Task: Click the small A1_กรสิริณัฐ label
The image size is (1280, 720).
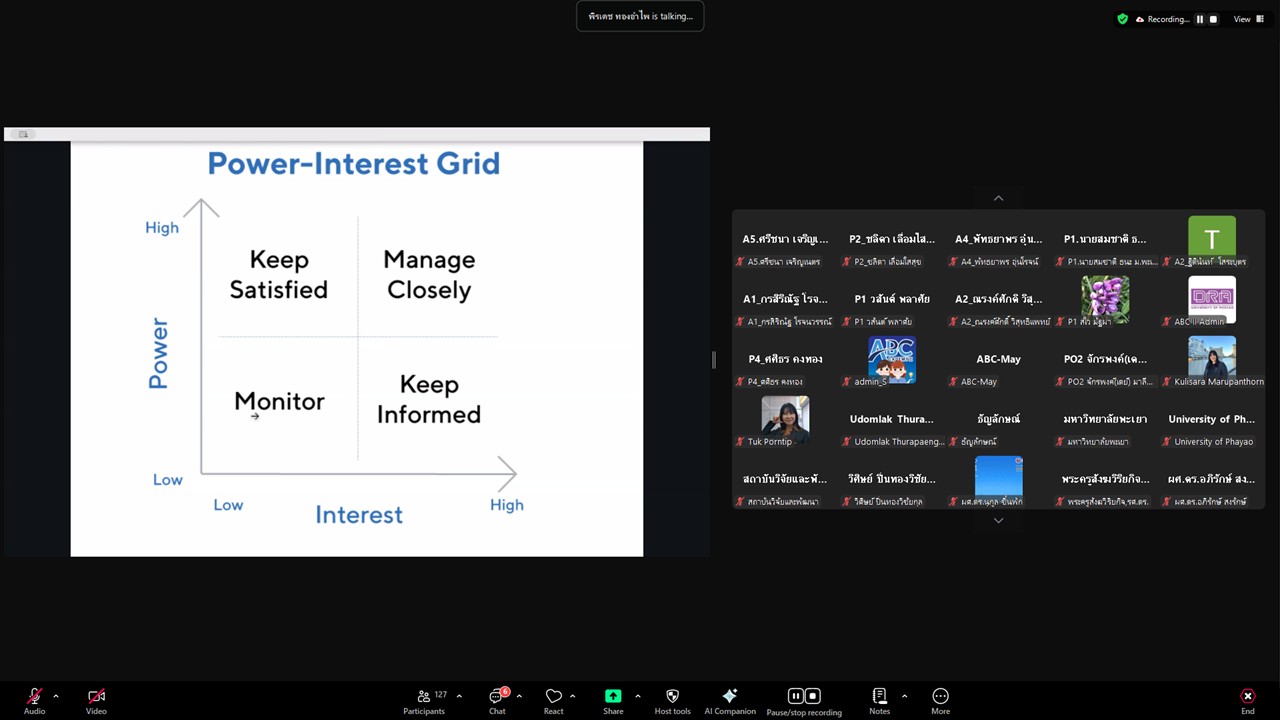Action: (x=788, y=321)
